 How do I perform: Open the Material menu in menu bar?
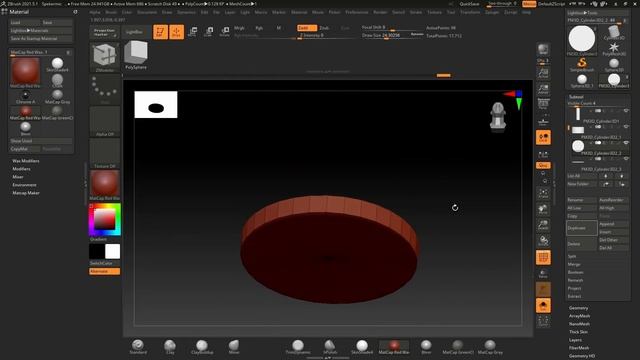[299, 12]
